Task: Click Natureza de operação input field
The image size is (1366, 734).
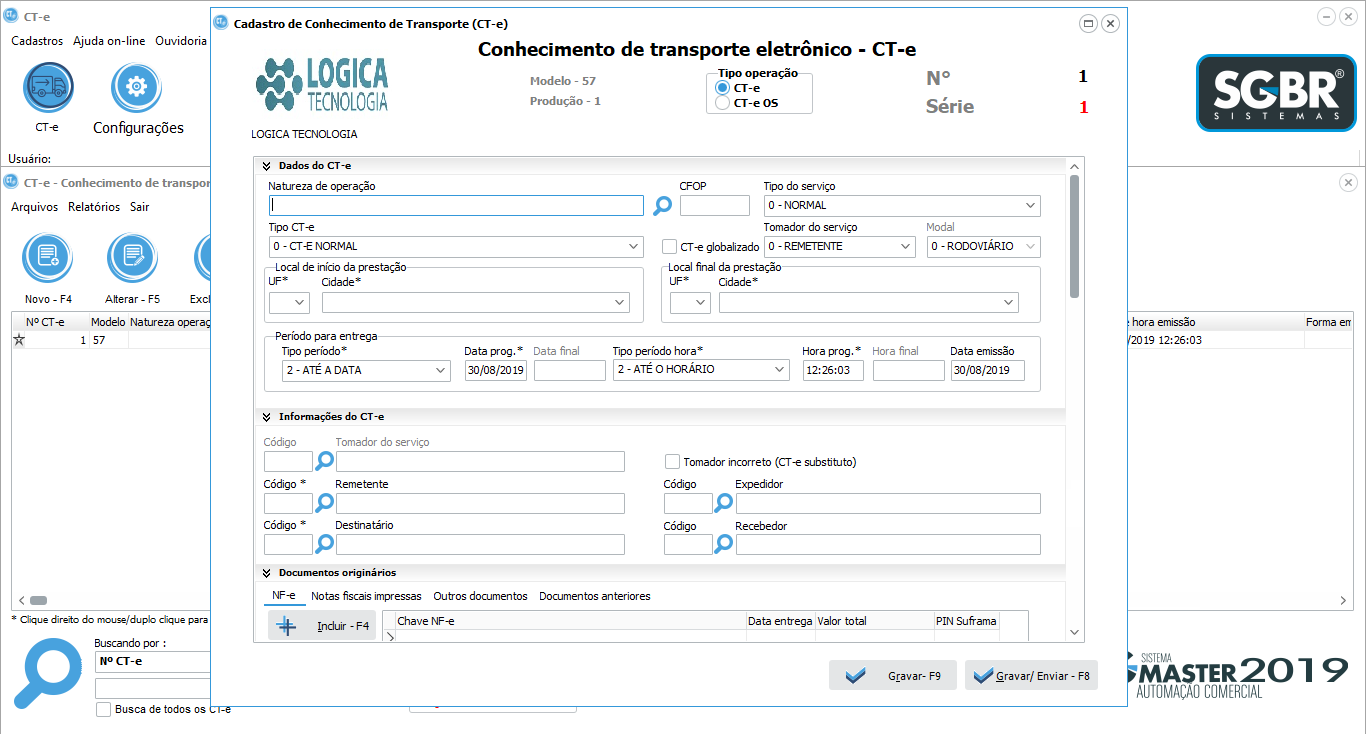Action: coord(456,205)
